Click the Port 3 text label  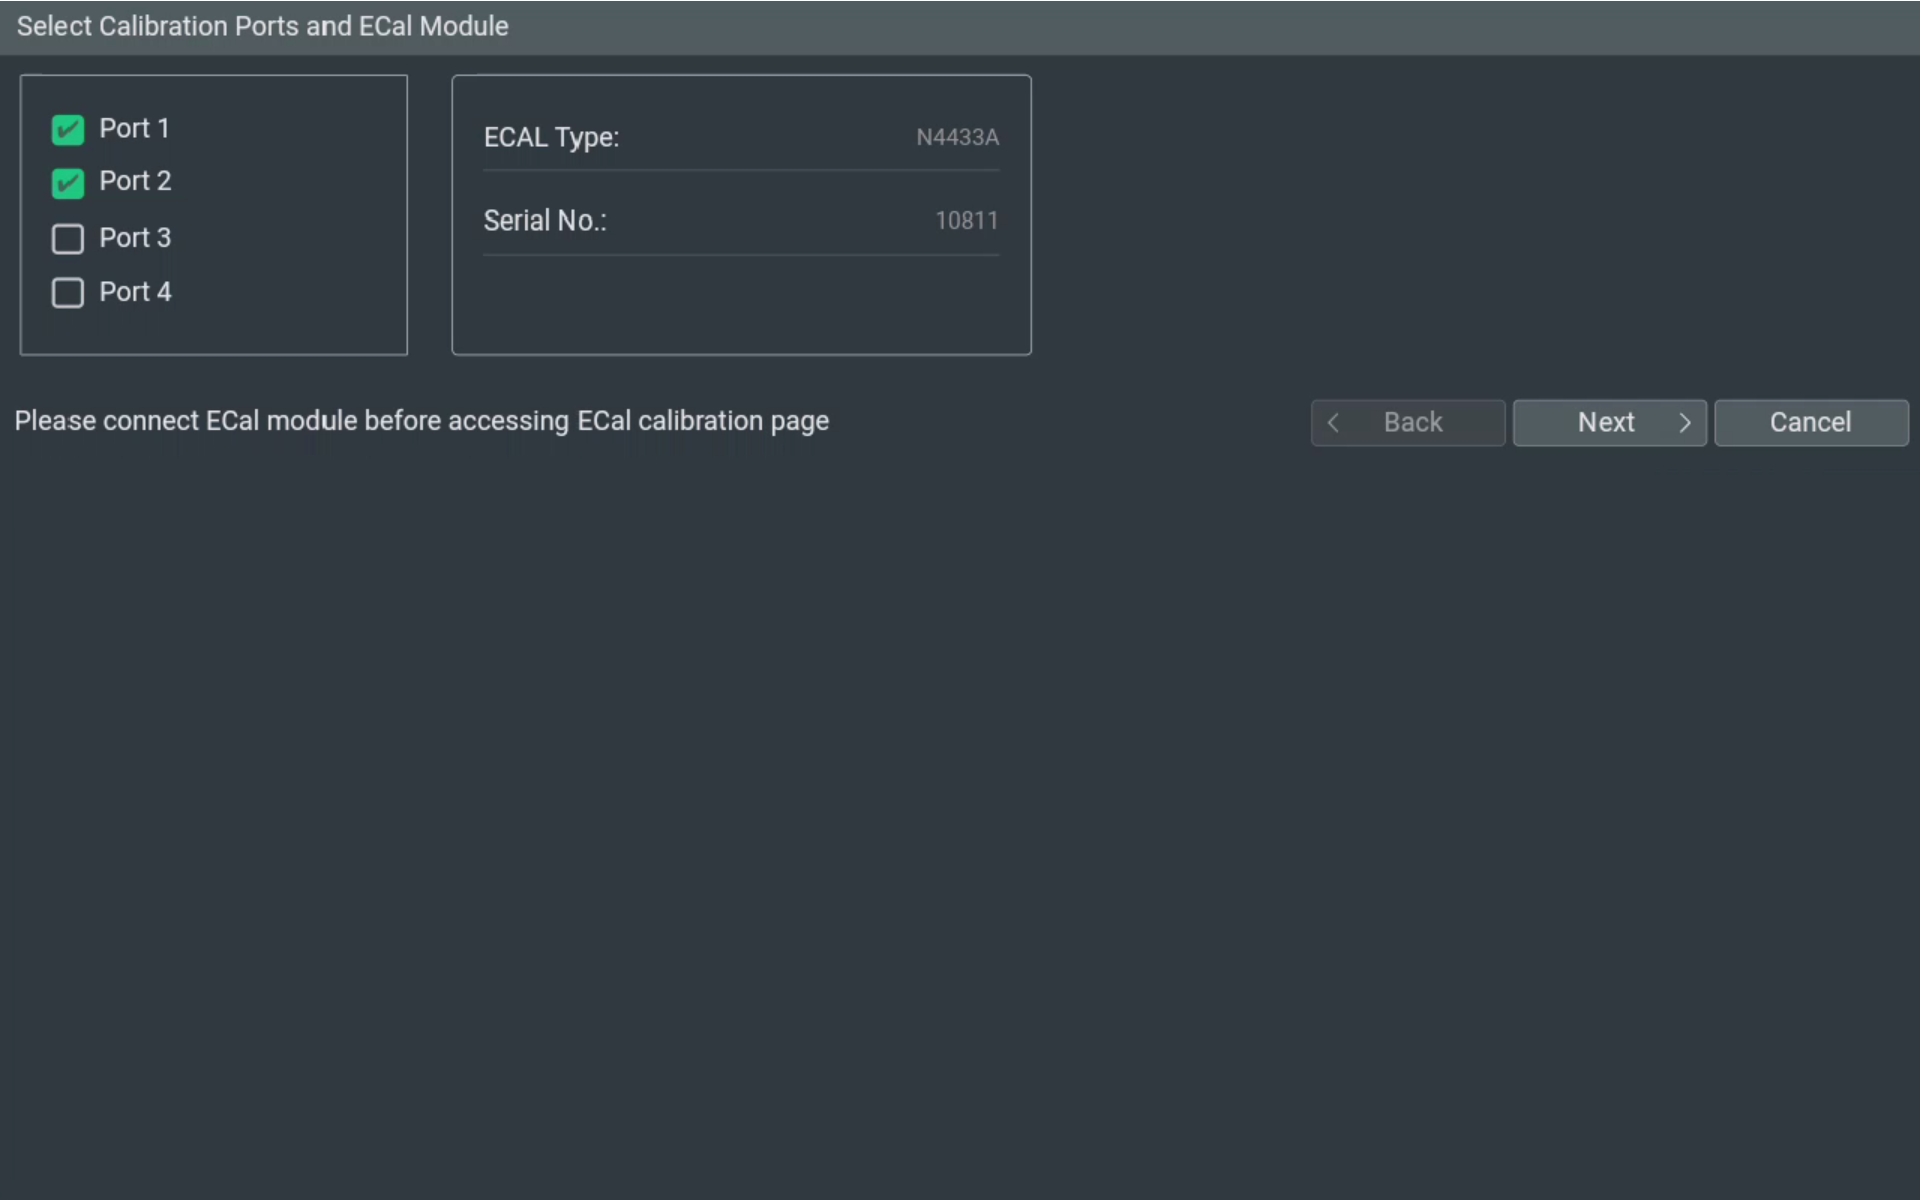point(135,238)
